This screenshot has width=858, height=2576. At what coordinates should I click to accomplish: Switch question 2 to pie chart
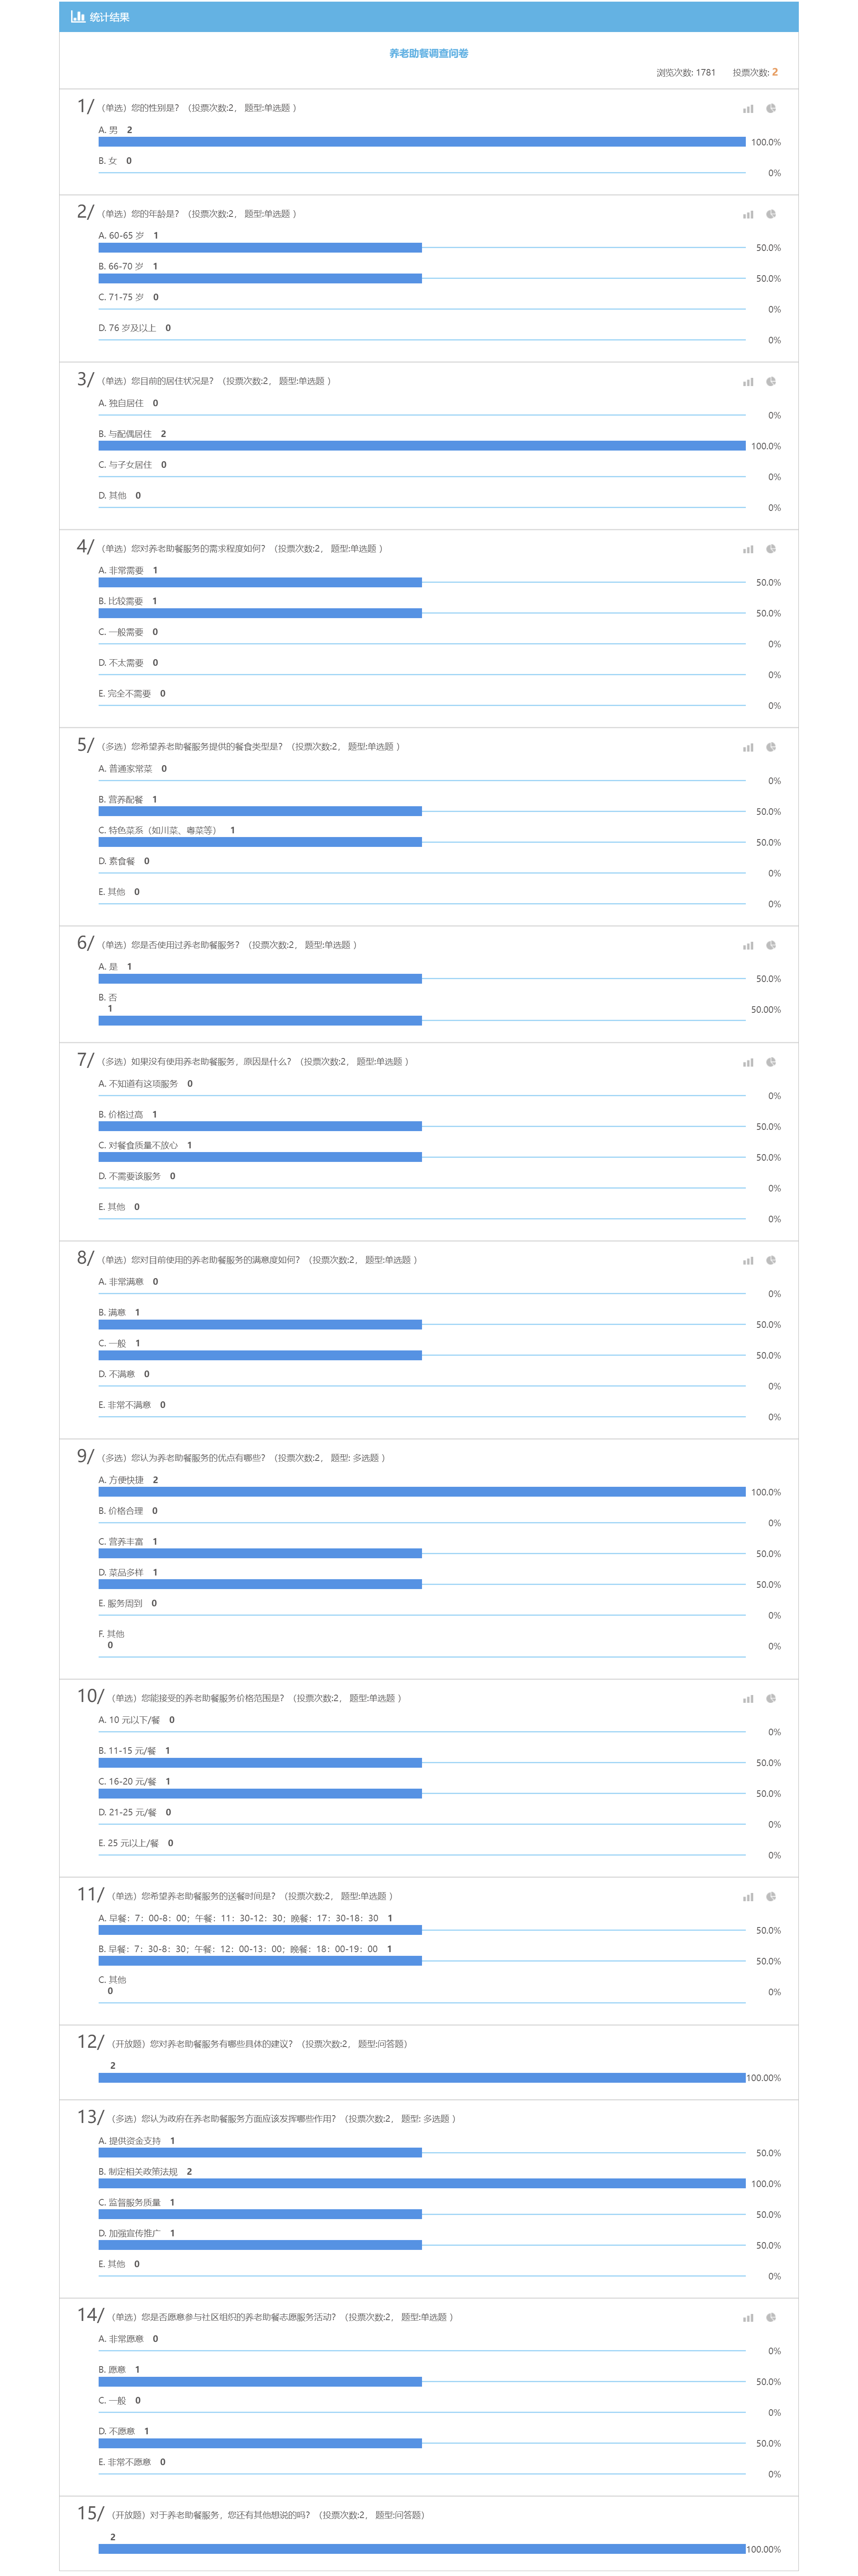tap(771, 214)
